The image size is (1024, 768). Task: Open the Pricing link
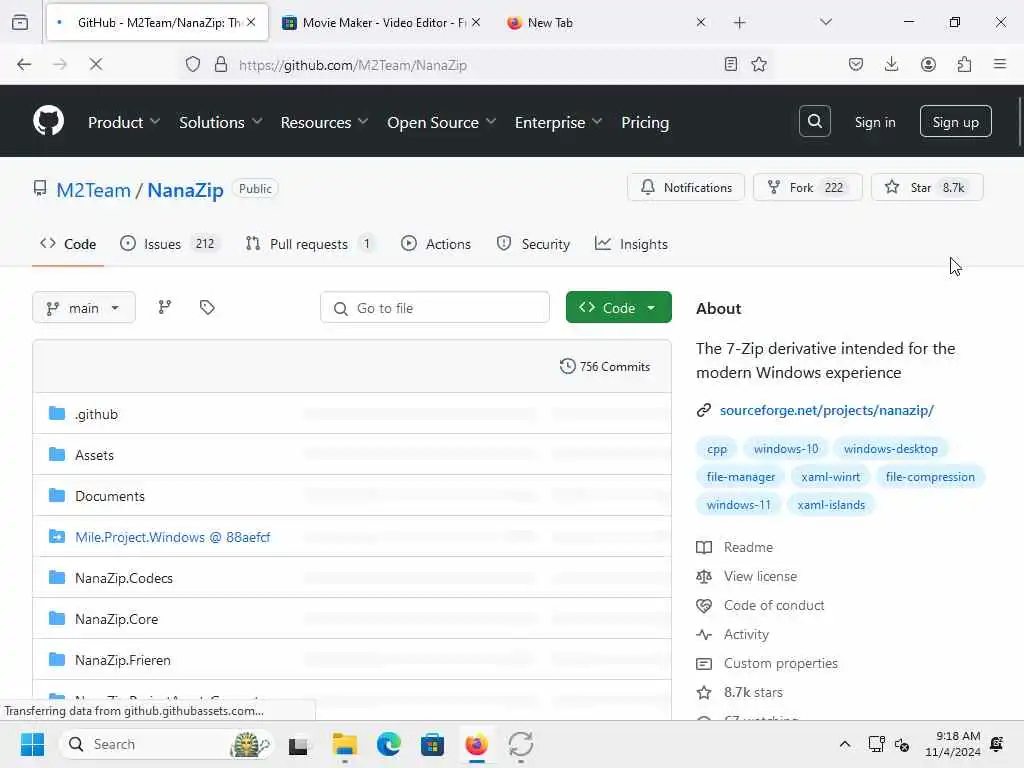point(645,122)
